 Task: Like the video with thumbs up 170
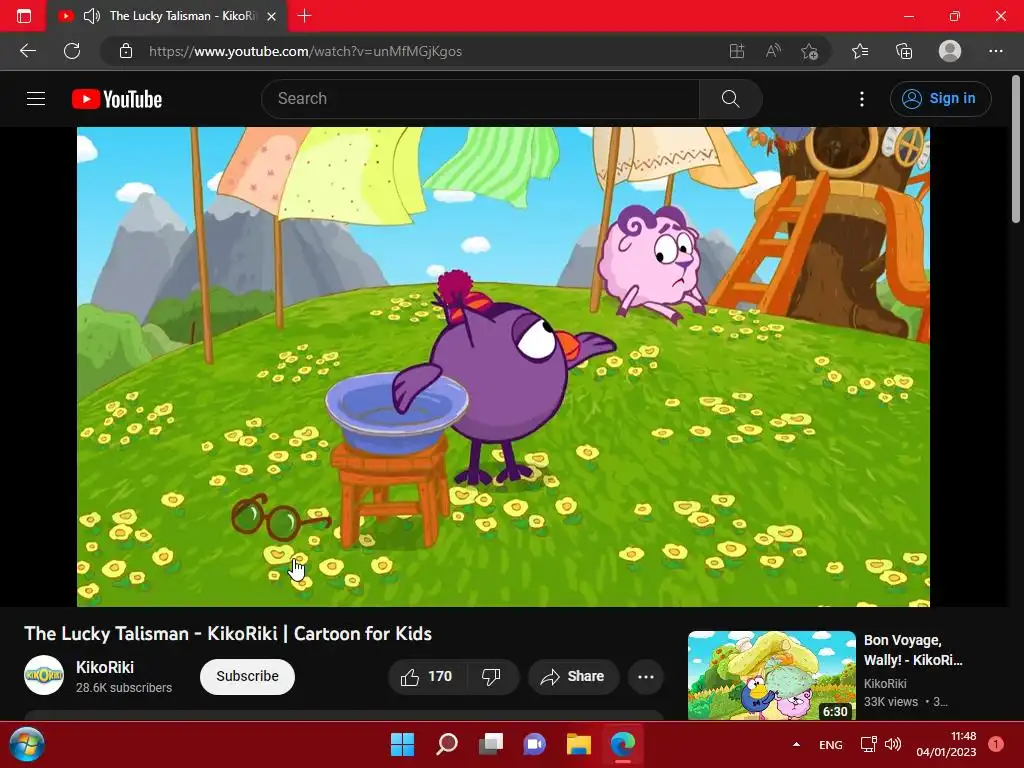(427, 677)
